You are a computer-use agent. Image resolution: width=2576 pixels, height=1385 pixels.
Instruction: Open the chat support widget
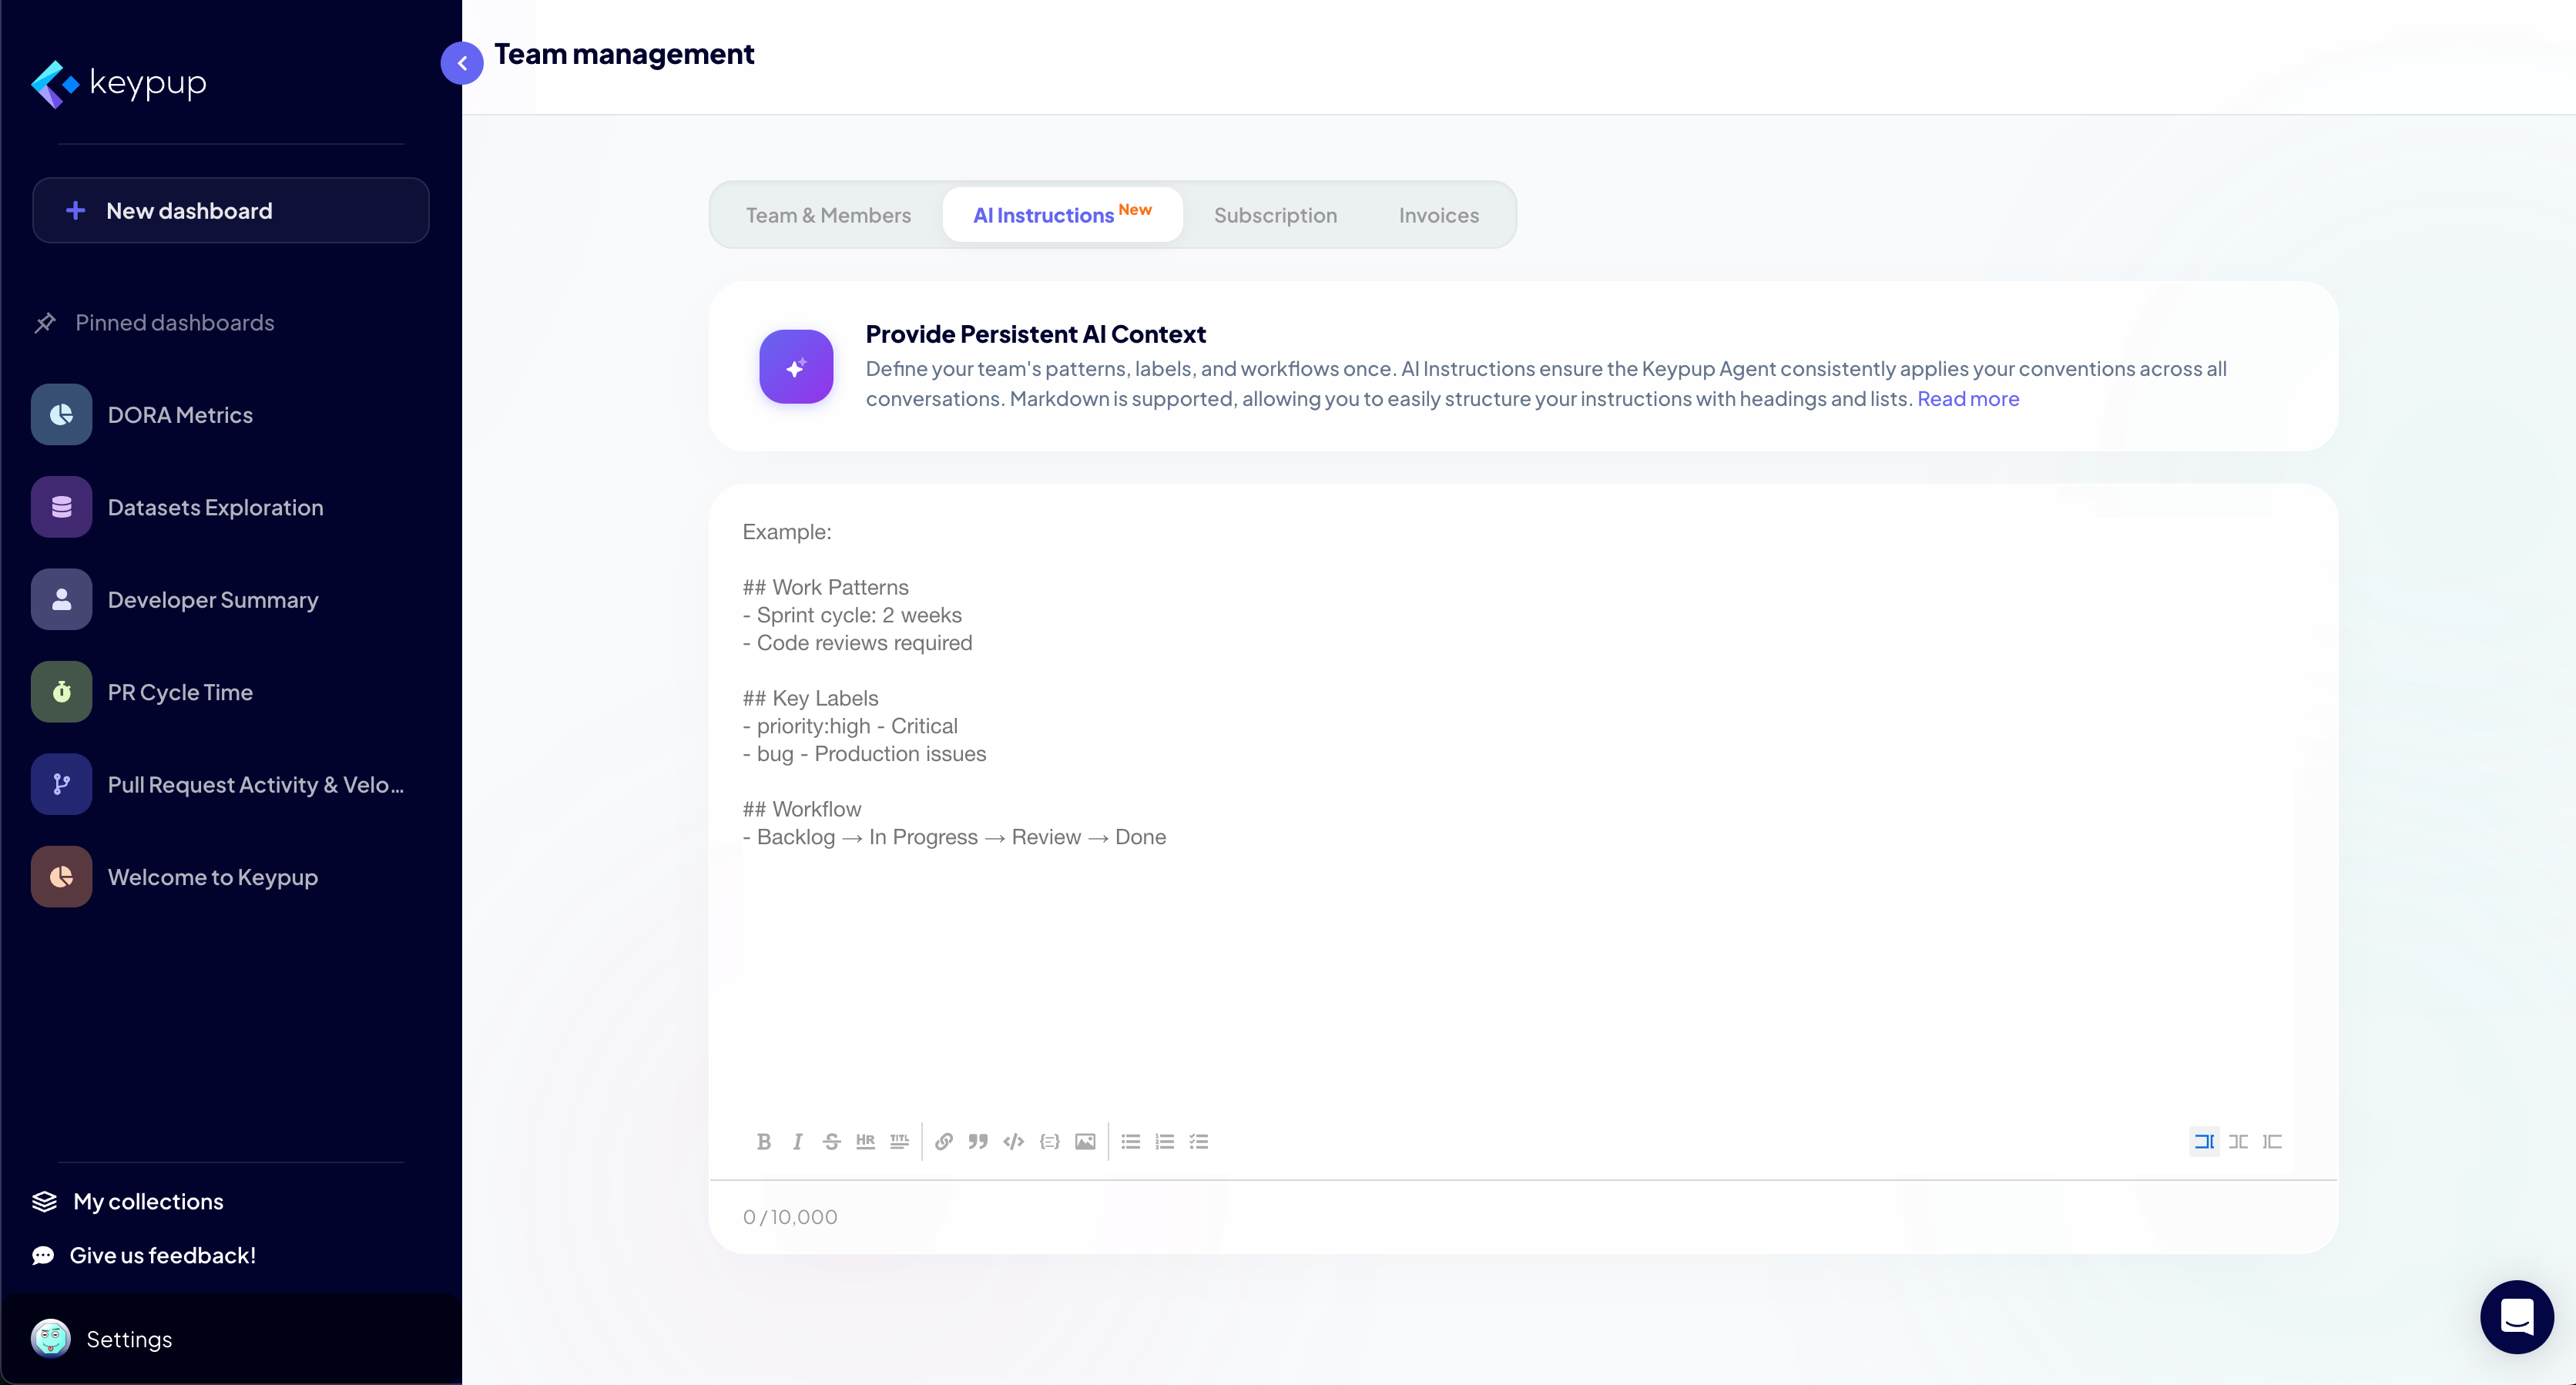[x=2516, y=1316]
